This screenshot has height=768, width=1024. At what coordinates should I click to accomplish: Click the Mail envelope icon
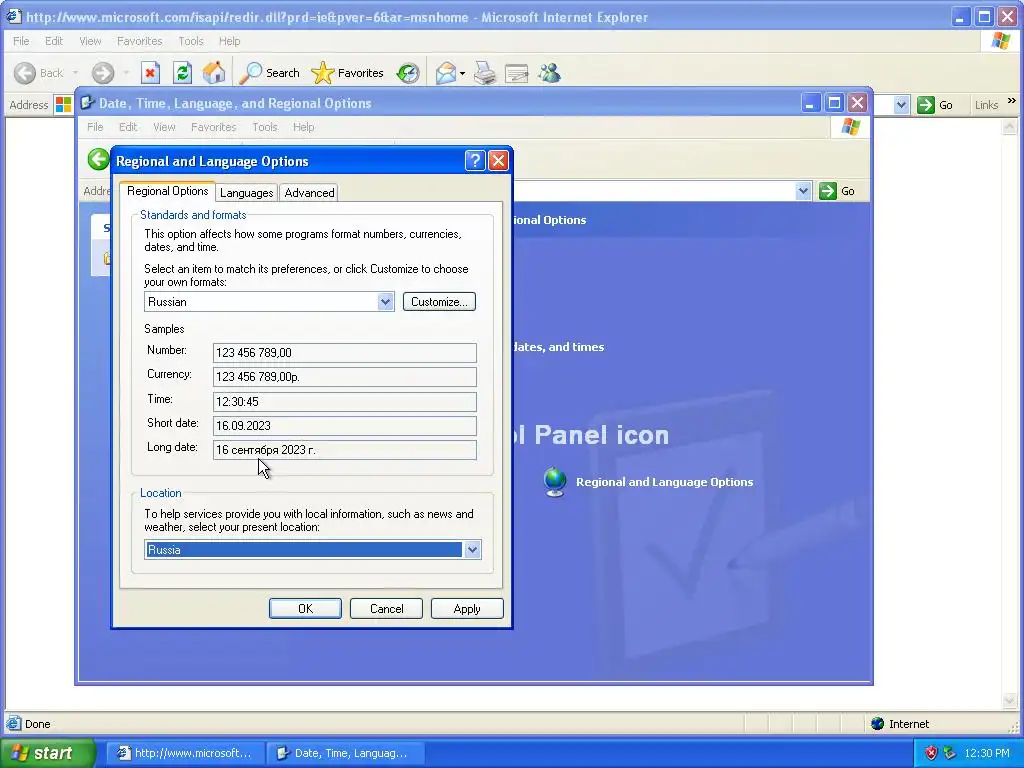pyautogui.click(x=445, y=72)
